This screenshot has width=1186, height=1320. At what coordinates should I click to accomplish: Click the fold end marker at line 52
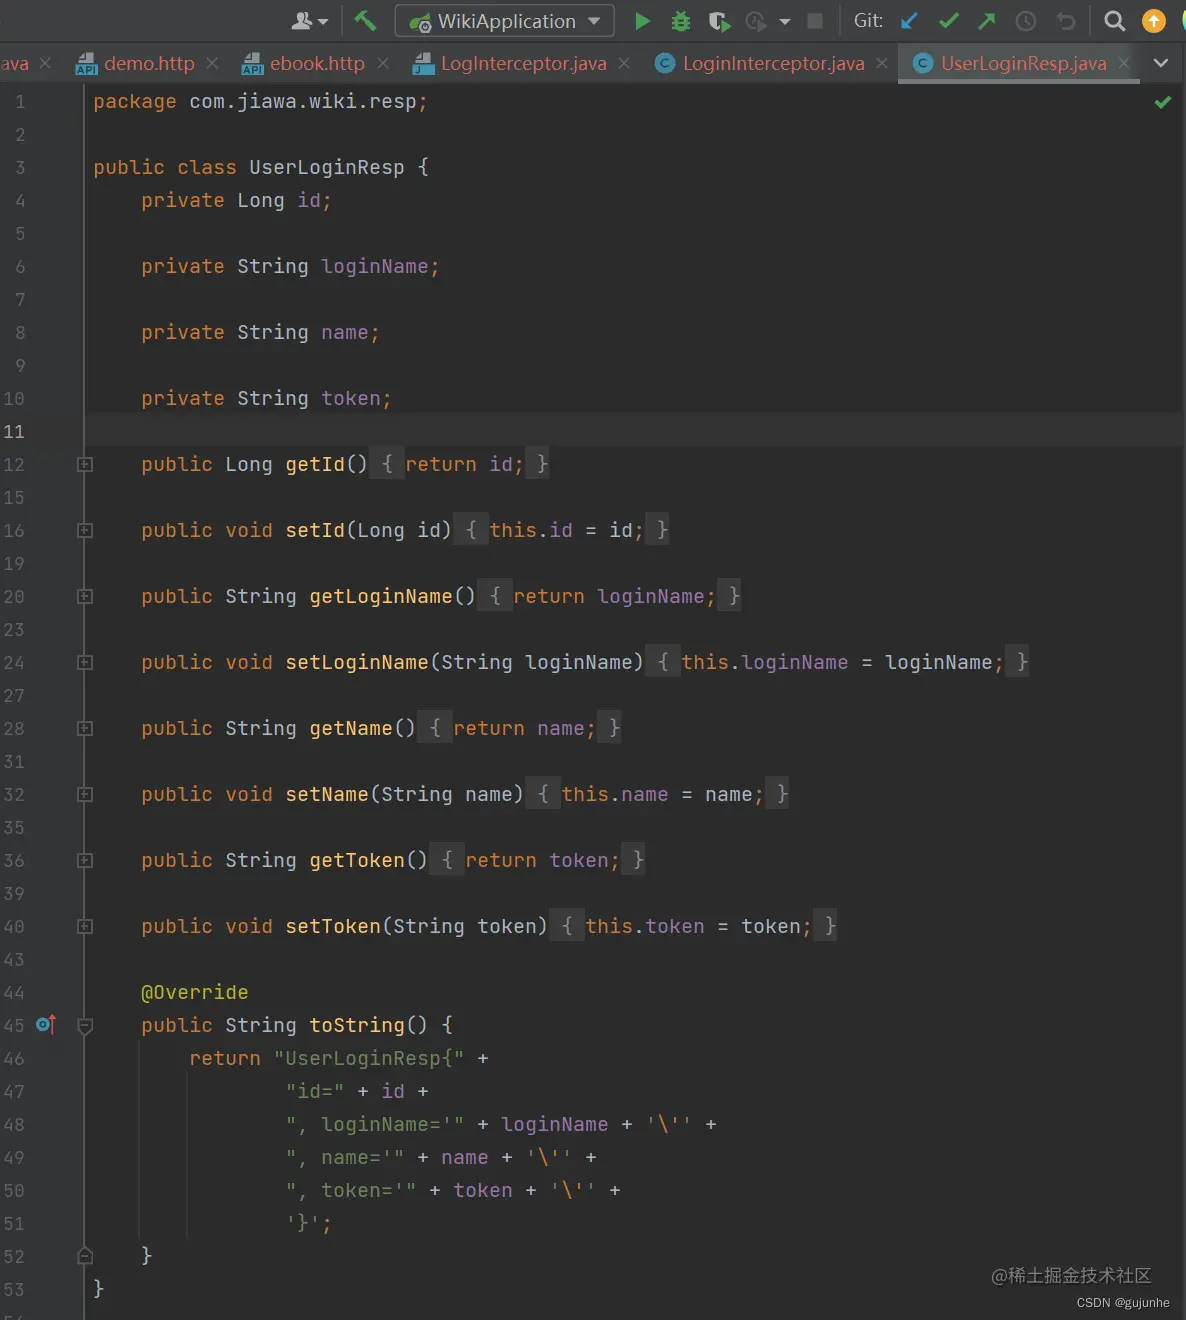(x=85, y=1256)
